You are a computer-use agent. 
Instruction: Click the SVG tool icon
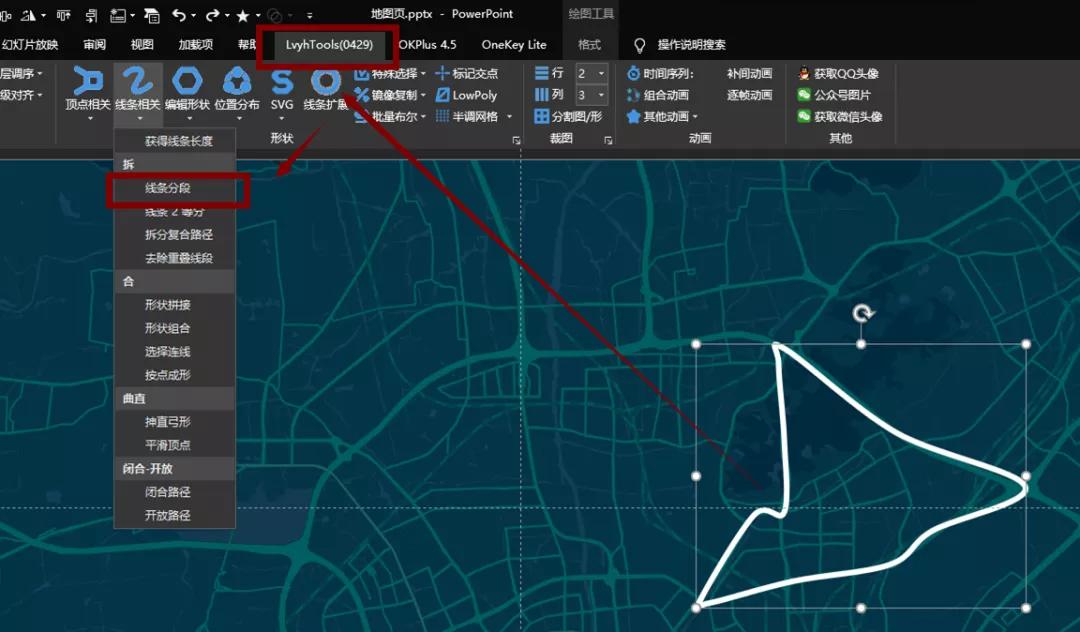(x=282, y=82)
